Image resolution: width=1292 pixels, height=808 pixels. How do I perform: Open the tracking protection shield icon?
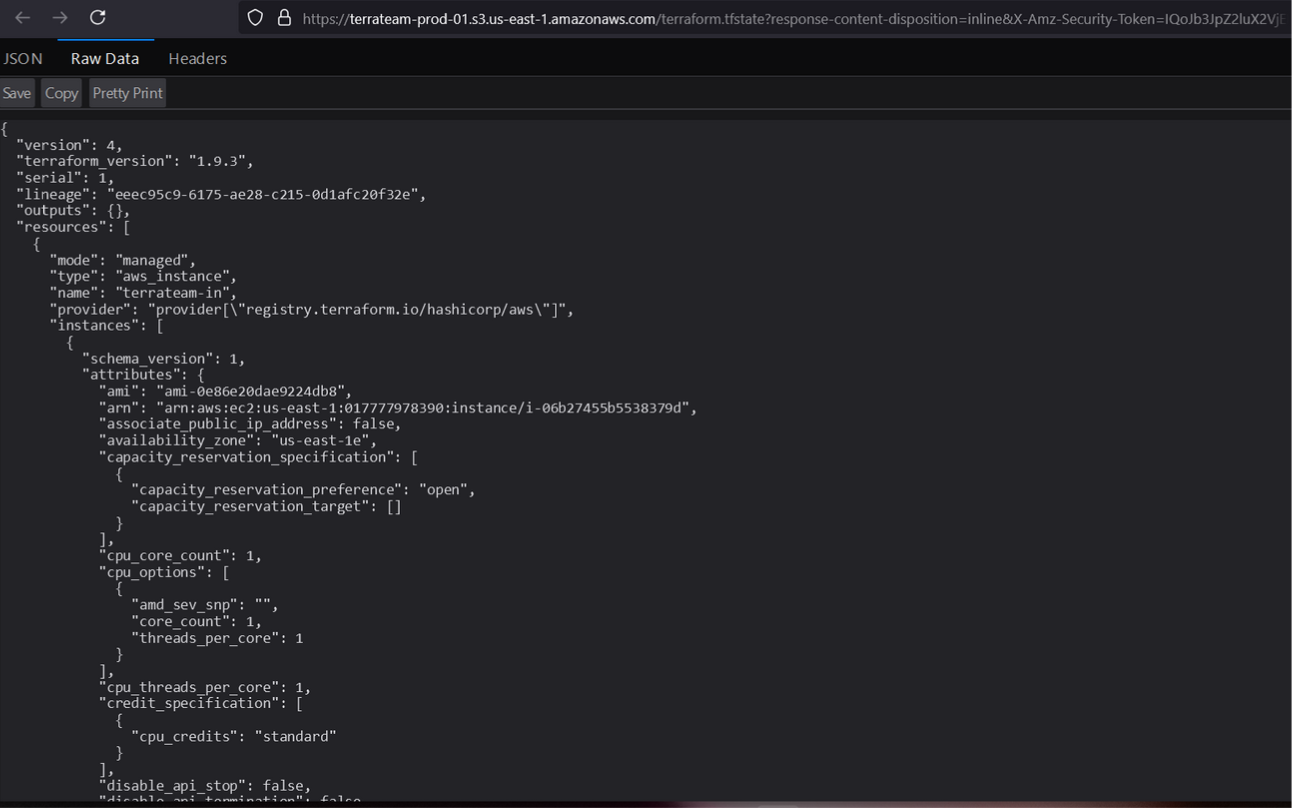click(x=255, y=18)
